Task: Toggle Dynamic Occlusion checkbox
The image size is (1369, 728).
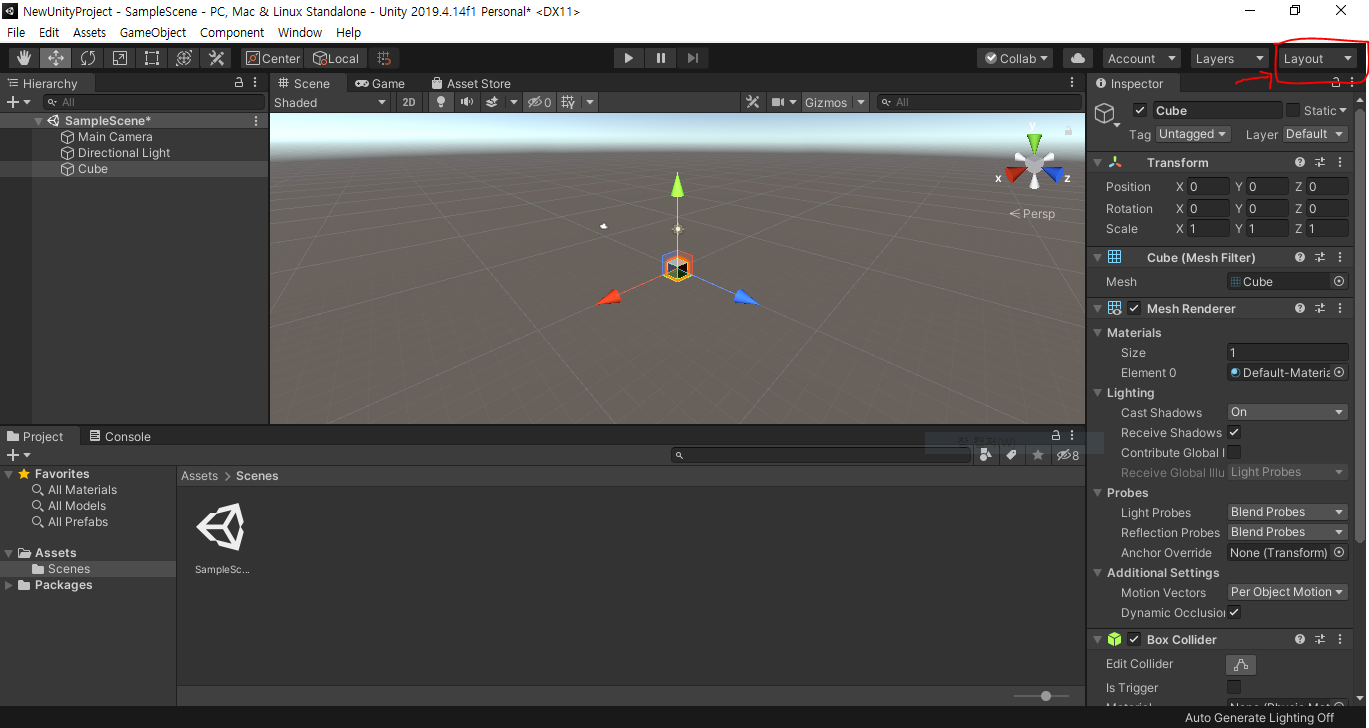Action: 1234,612
